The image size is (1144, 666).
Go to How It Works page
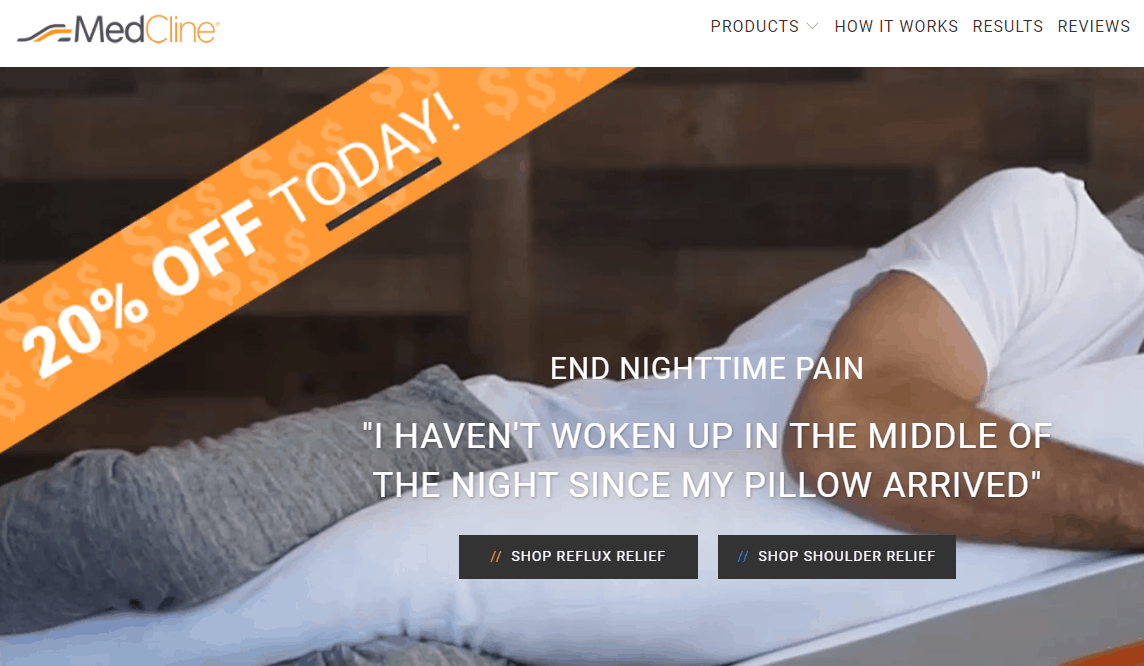(896, 26)
